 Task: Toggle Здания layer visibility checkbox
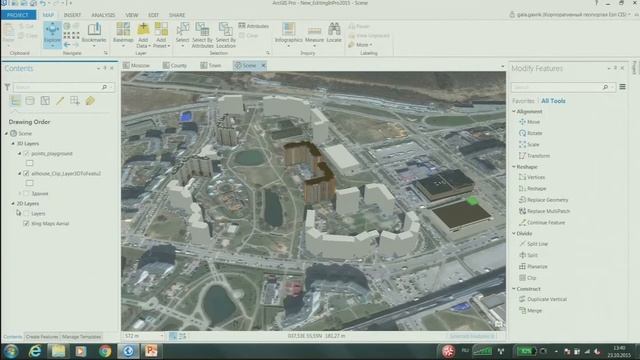(27, 193)
